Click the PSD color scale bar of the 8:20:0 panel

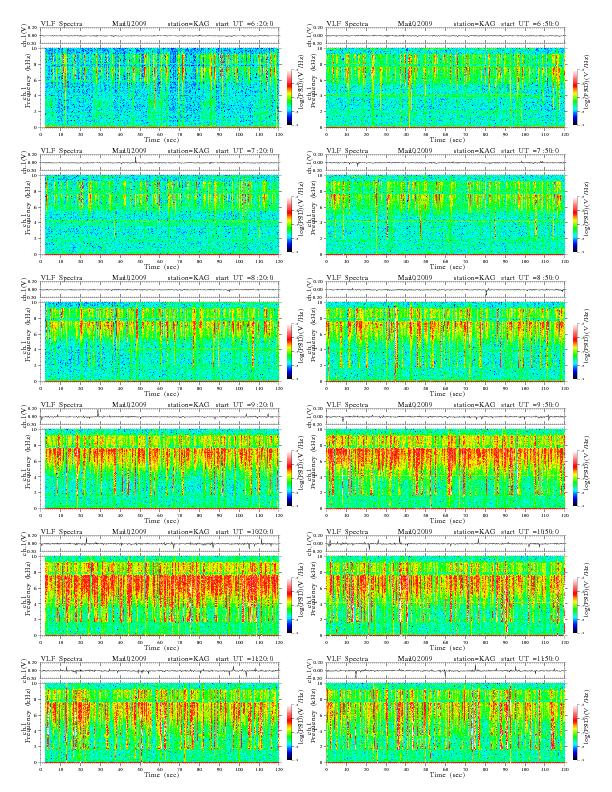289,352
